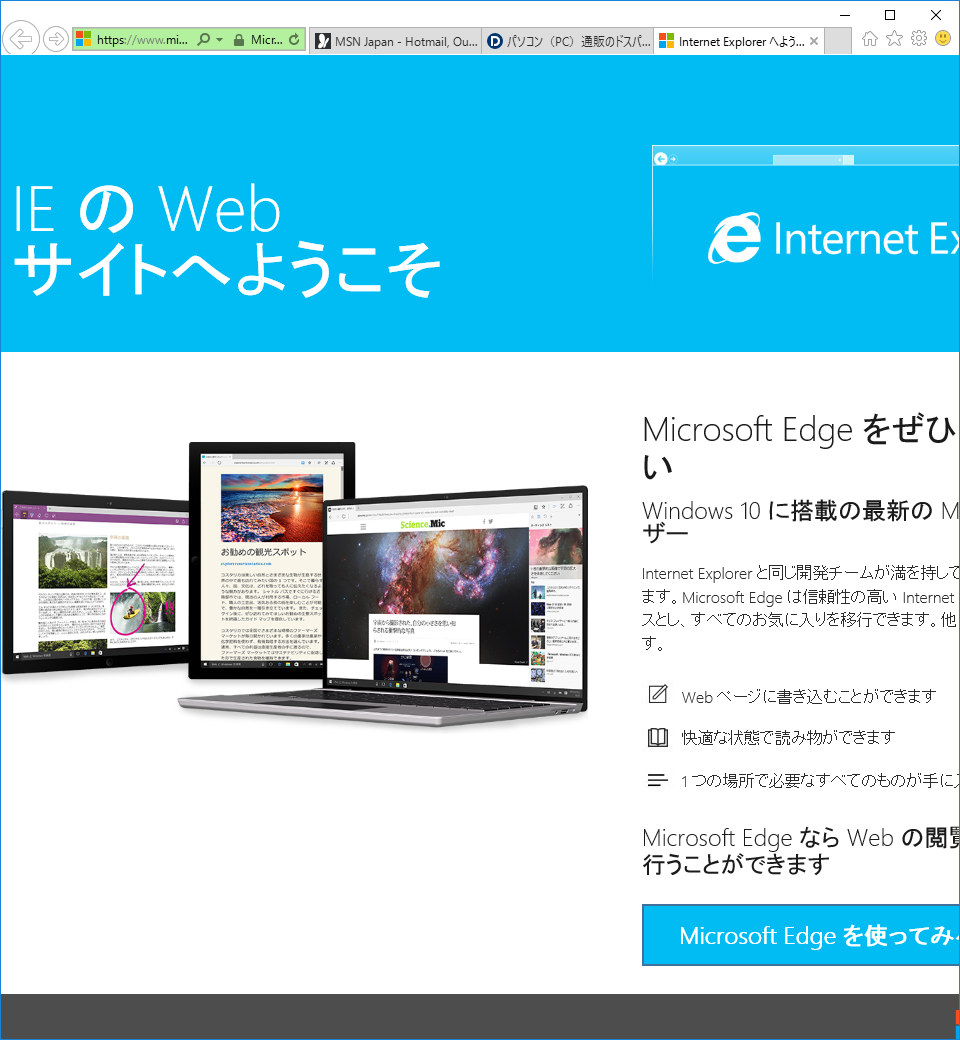Click the search magnifier in address bar
Screen dimensions: 960x1040
coord(204,40)
